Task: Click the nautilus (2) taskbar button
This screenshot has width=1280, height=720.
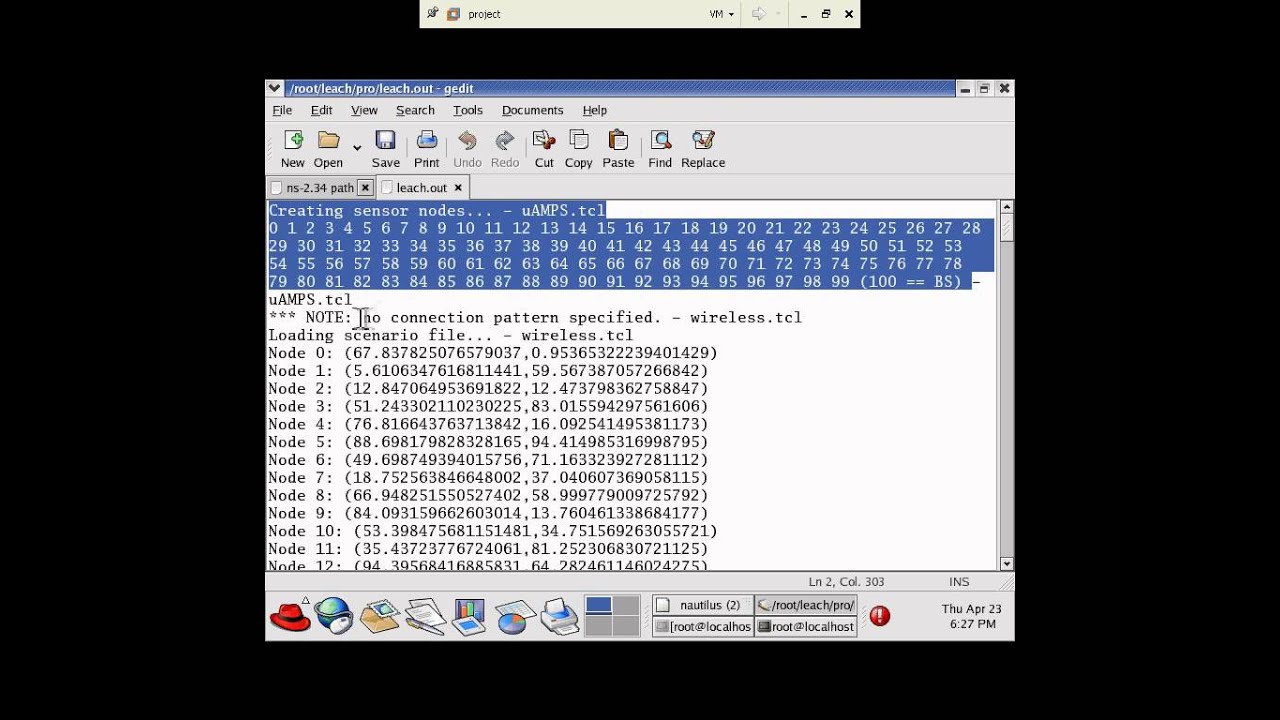Action: tap(701, 605)
